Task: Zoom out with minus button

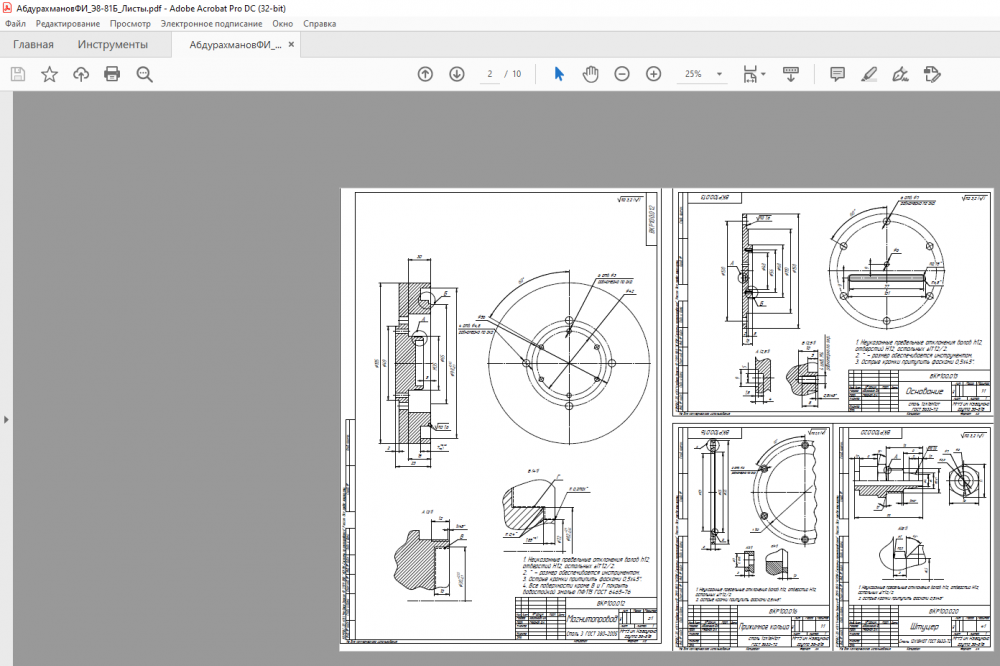Action: (622, 74)
